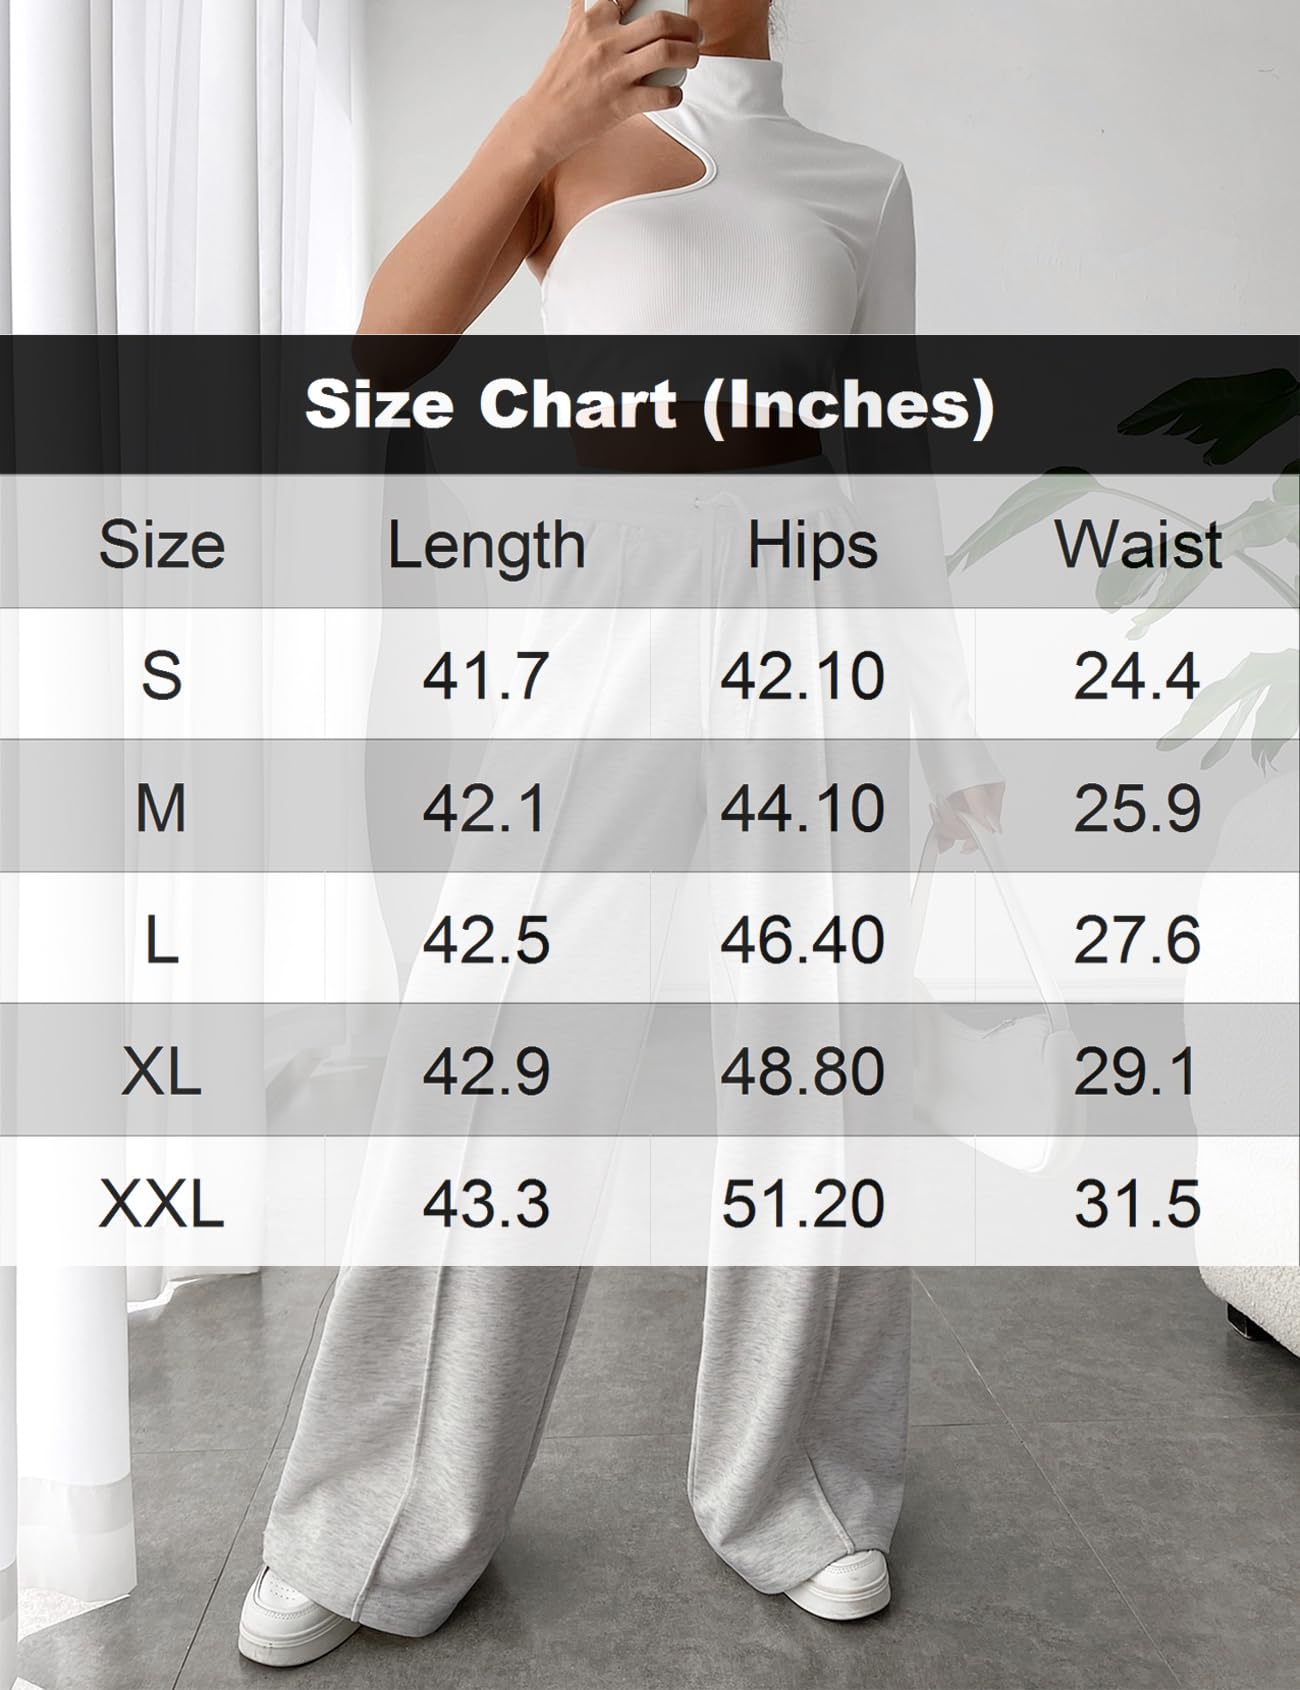Screen dimensions: 1300x1690
Task: Select the S size row label
Action: click(161, 676)
